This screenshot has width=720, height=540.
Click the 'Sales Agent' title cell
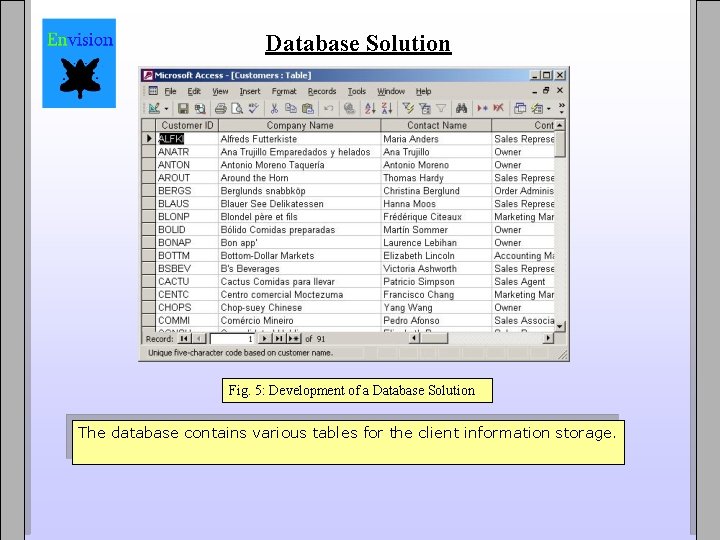tap(523, 281)
